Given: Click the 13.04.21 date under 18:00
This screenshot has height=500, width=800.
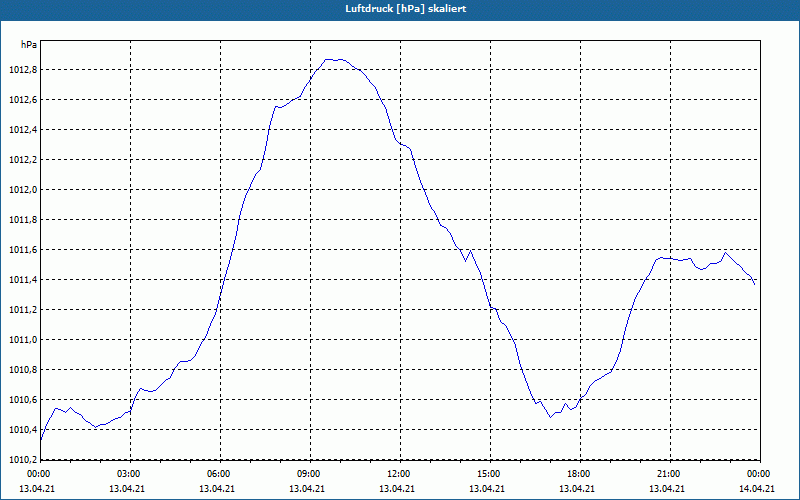Looking at the screenshot, I should point(577,489).
